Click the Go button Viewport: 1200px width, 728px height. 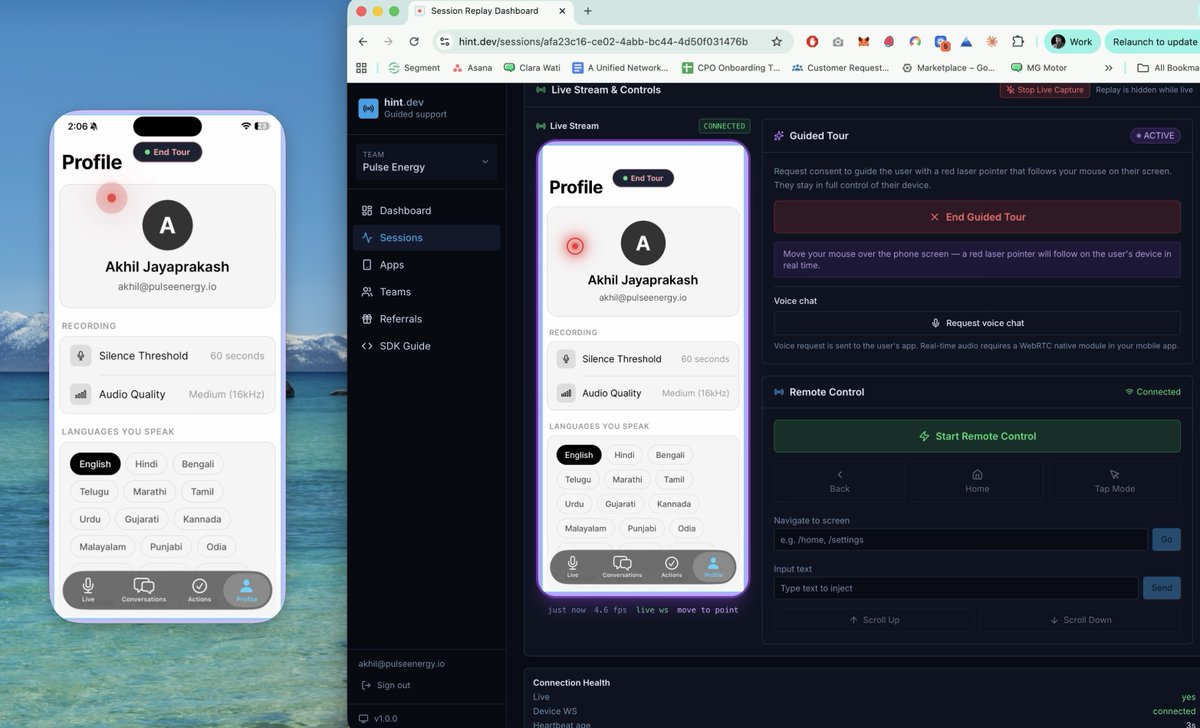[x=1167, y=539]
